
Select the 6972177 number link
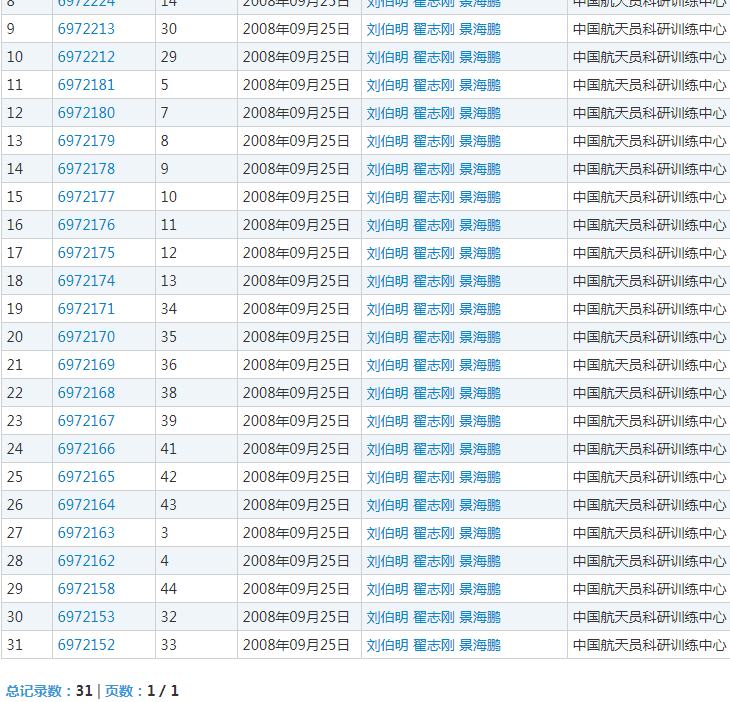[86, 197]
